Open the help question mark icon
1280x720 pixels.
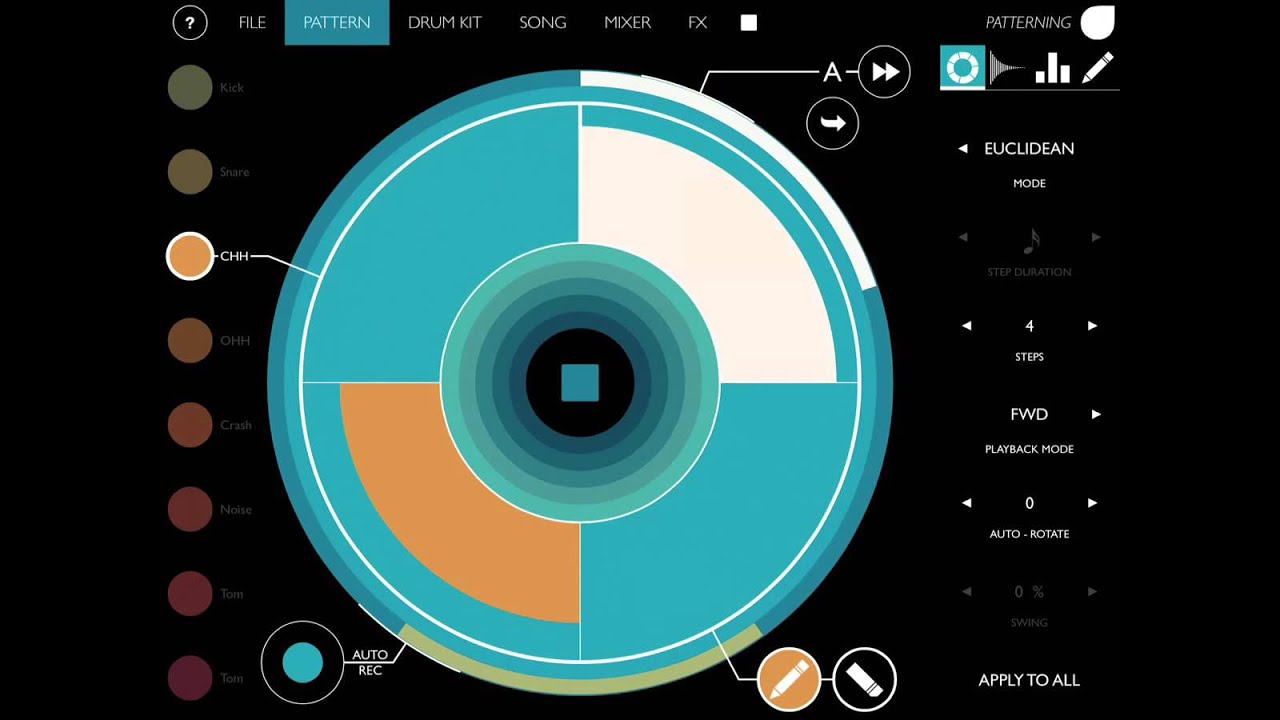[190, 22]
